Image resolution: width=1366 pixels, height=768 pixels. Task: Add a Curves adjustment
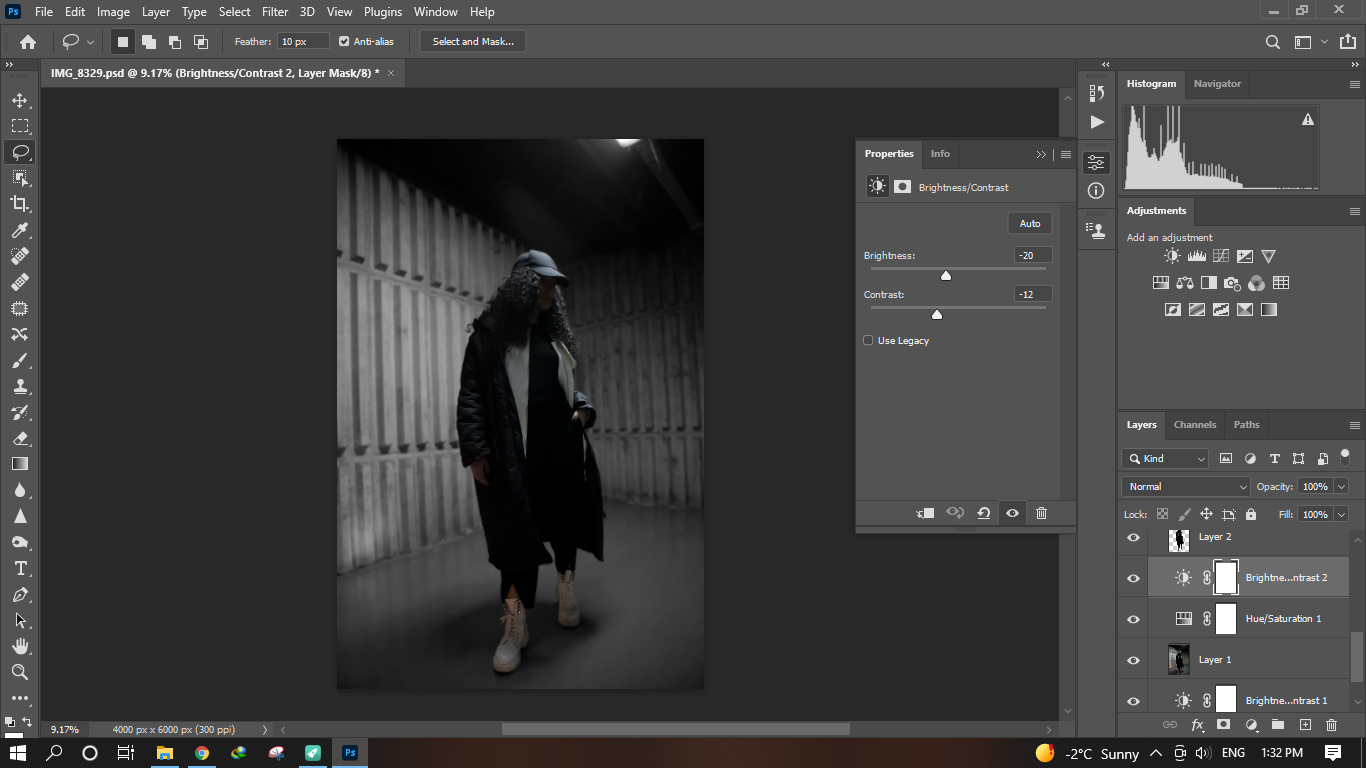pyautogui.click(x=1221, y=257)
